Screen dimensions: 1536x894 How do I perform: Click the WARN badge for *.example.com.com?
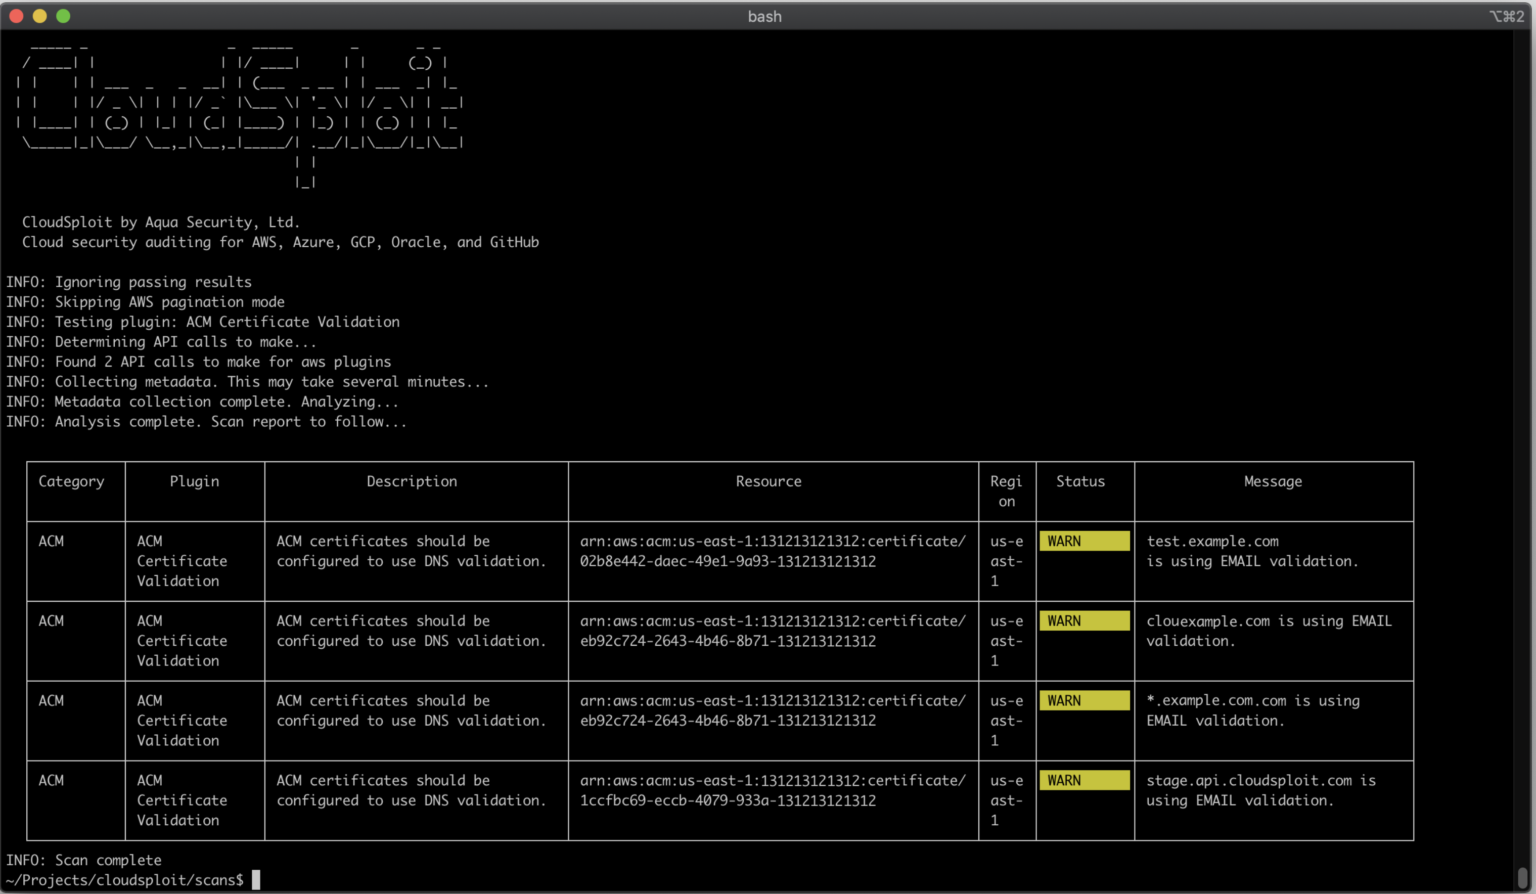pyautogui.click(x=1083, y=700)
